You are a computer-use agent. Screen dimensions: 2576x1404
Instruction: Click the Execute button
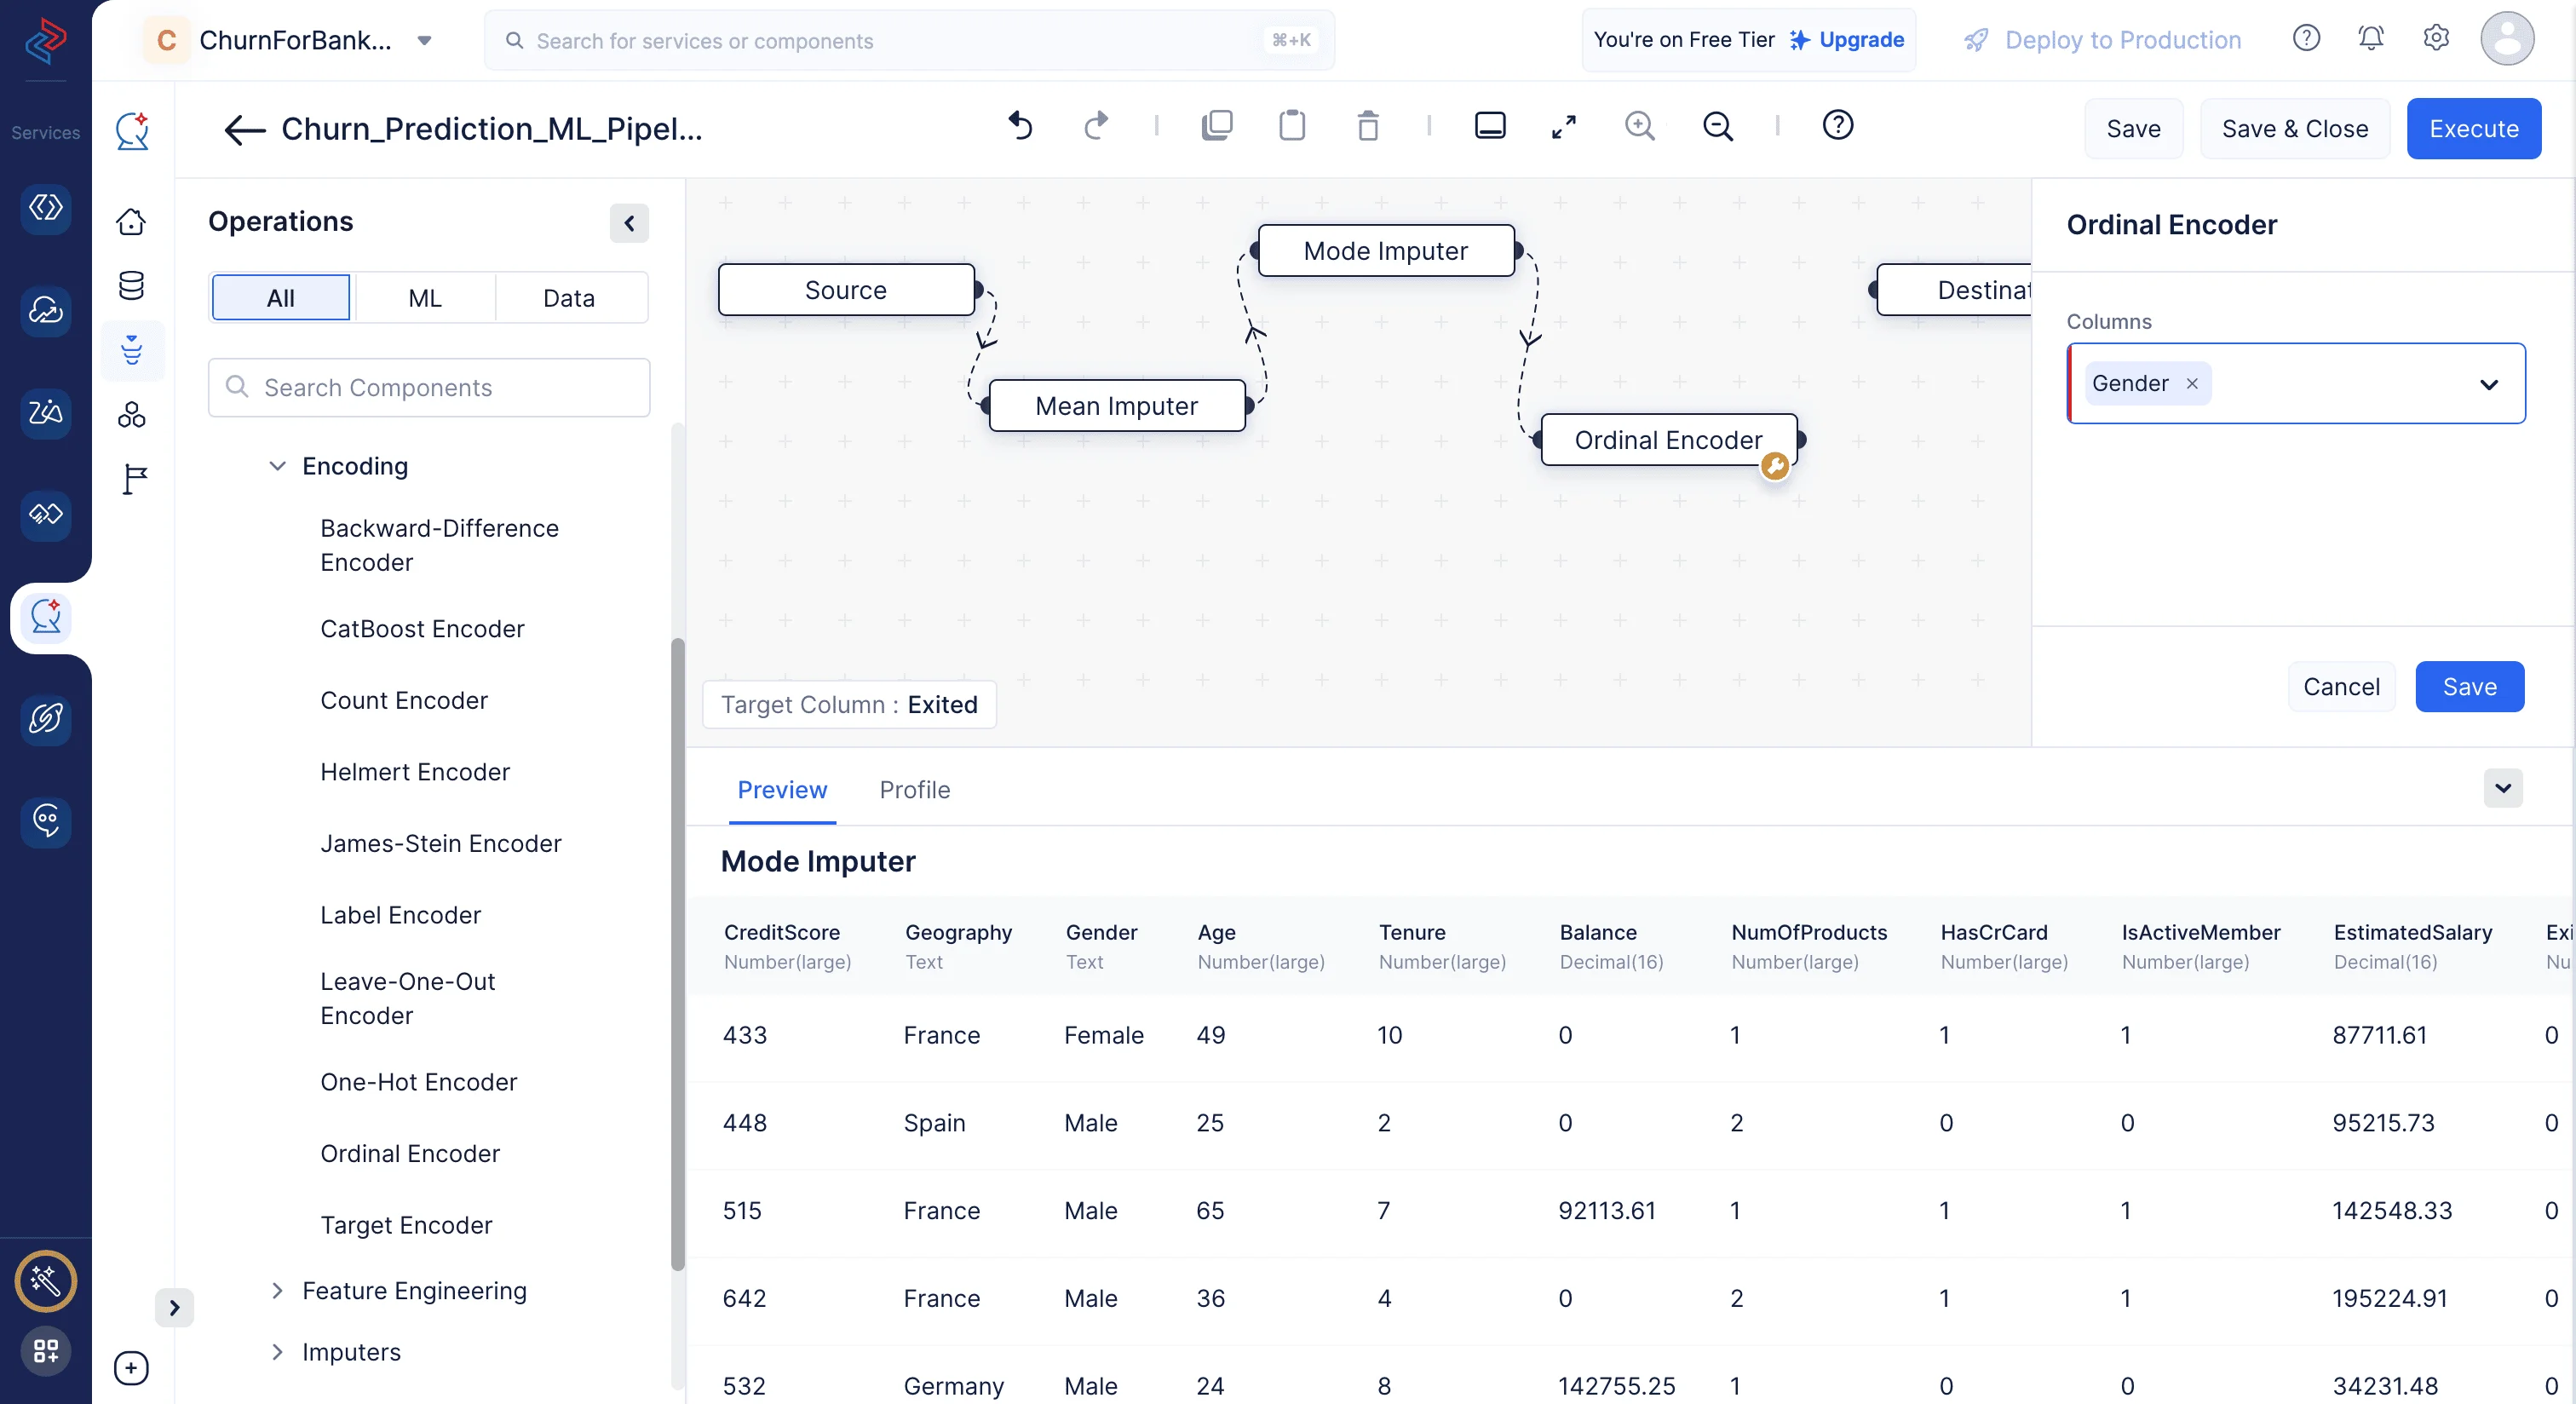(2473, 129)
